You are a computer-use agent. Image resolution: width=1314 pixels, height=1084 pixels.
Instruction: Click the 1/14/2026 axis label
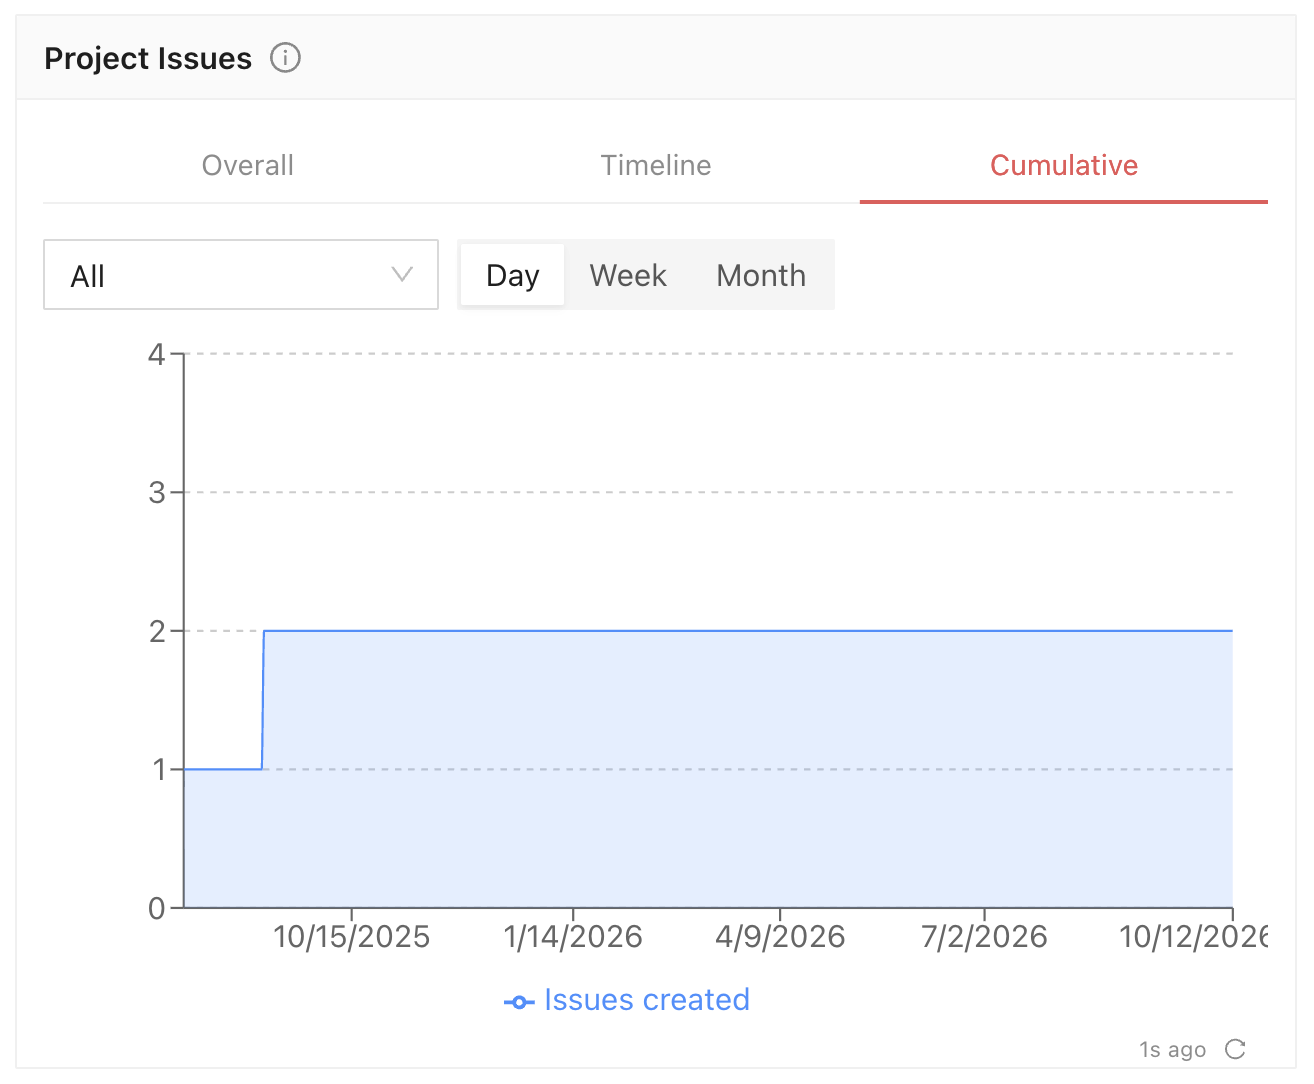[x=573, y=937]
